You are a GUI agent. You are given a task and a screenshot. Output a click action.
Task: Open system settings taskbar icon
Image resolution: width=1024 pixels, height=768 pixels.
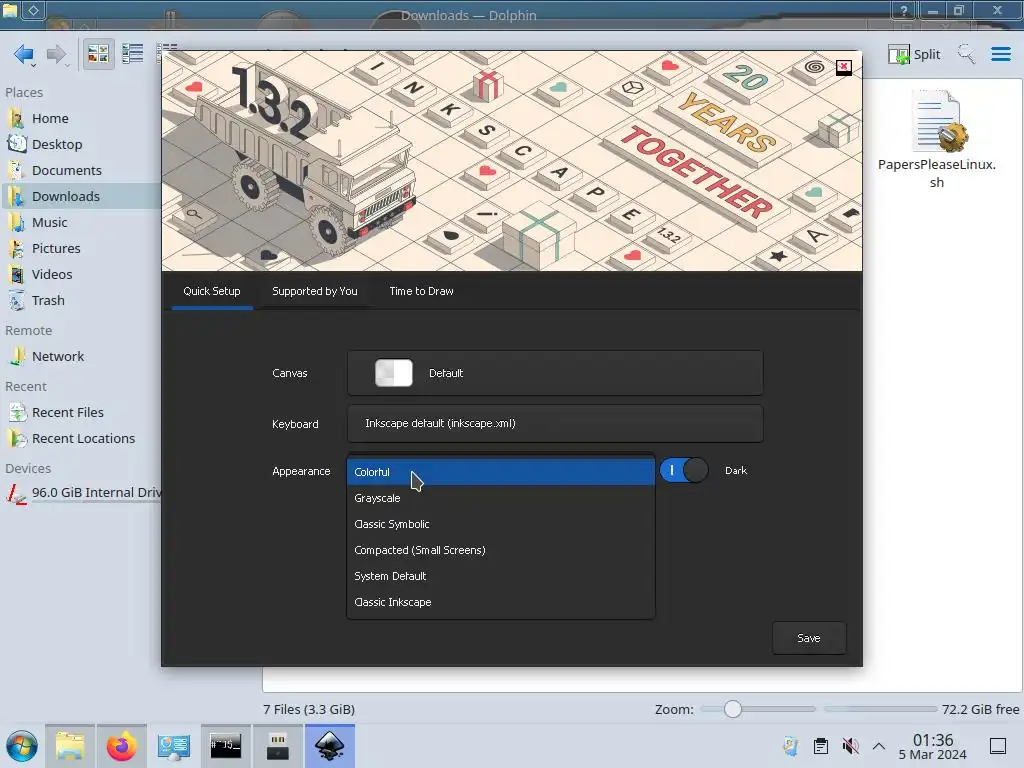(174, 746)
